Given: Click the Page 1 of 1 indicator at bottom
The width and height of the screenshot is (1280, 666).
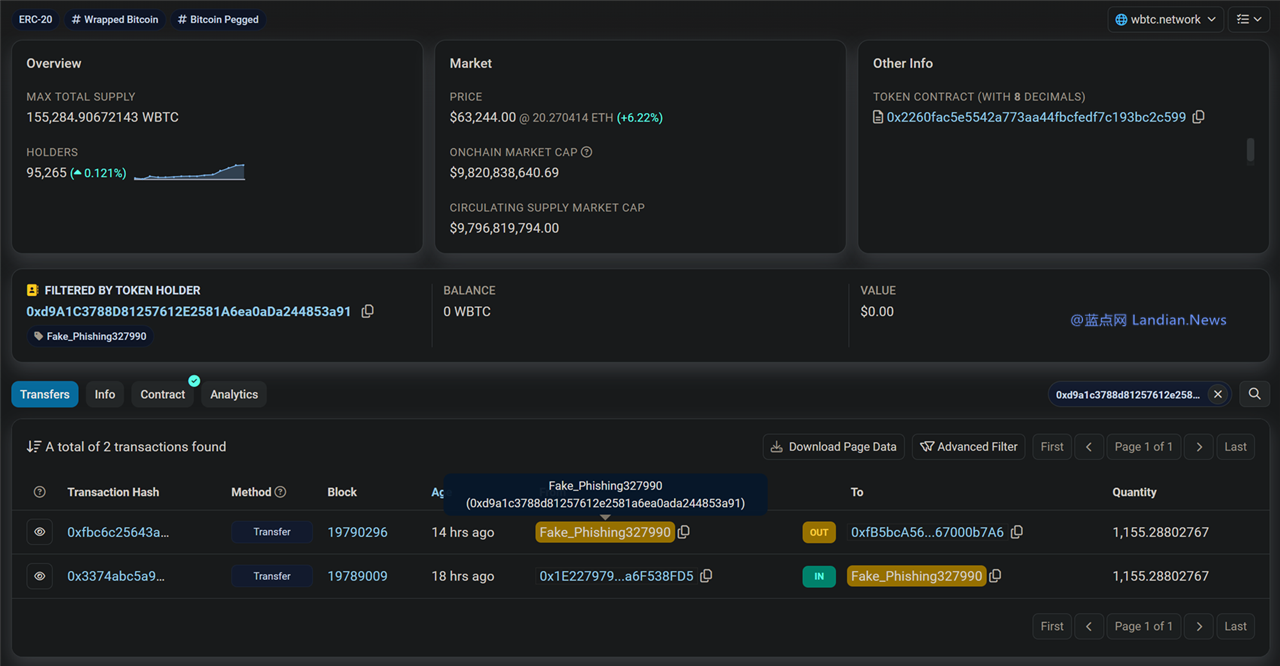Looking at the screenshot, I should tap(1144, 626).
